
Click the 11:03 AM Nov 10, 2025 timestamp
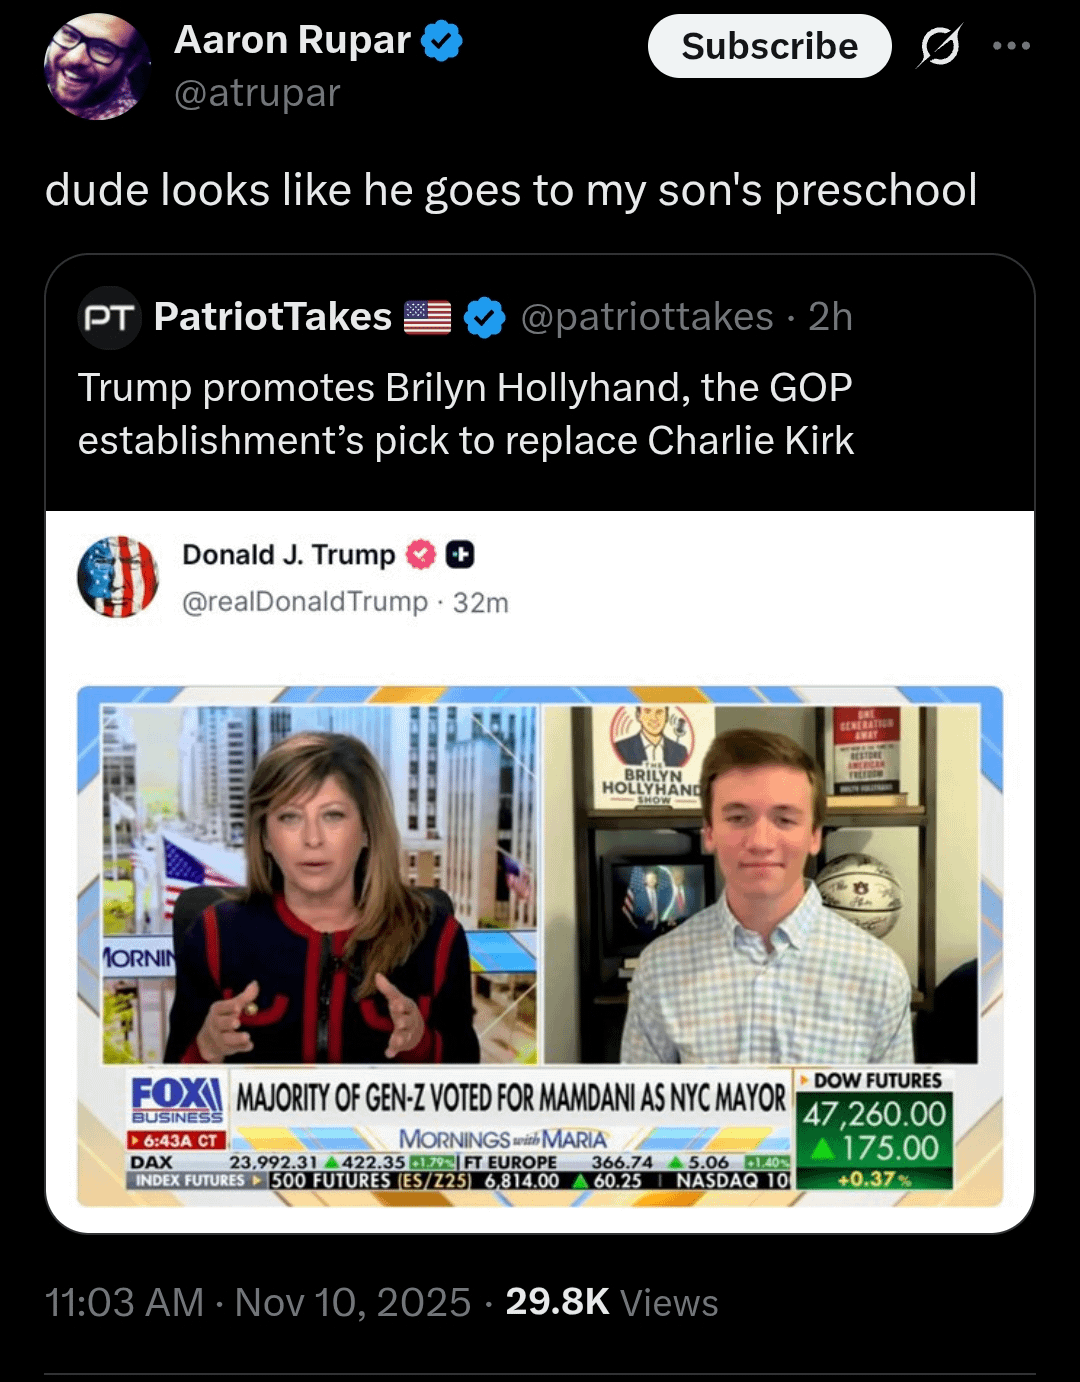258,1302
